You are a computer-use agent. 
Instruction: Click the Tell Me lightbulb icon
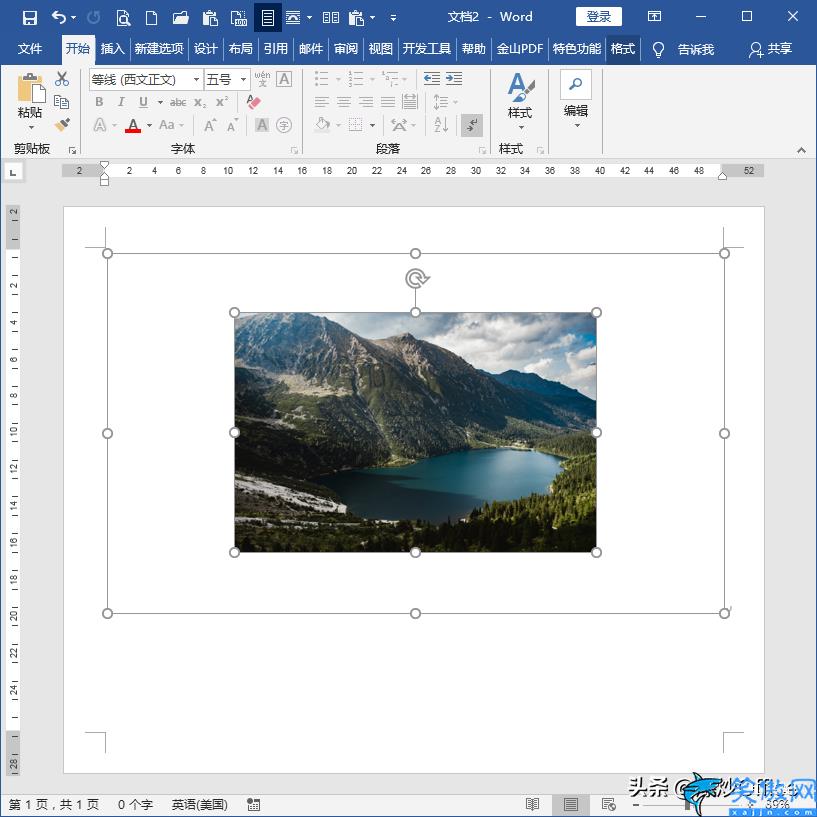pyautogui.click(x=658, y=49)
